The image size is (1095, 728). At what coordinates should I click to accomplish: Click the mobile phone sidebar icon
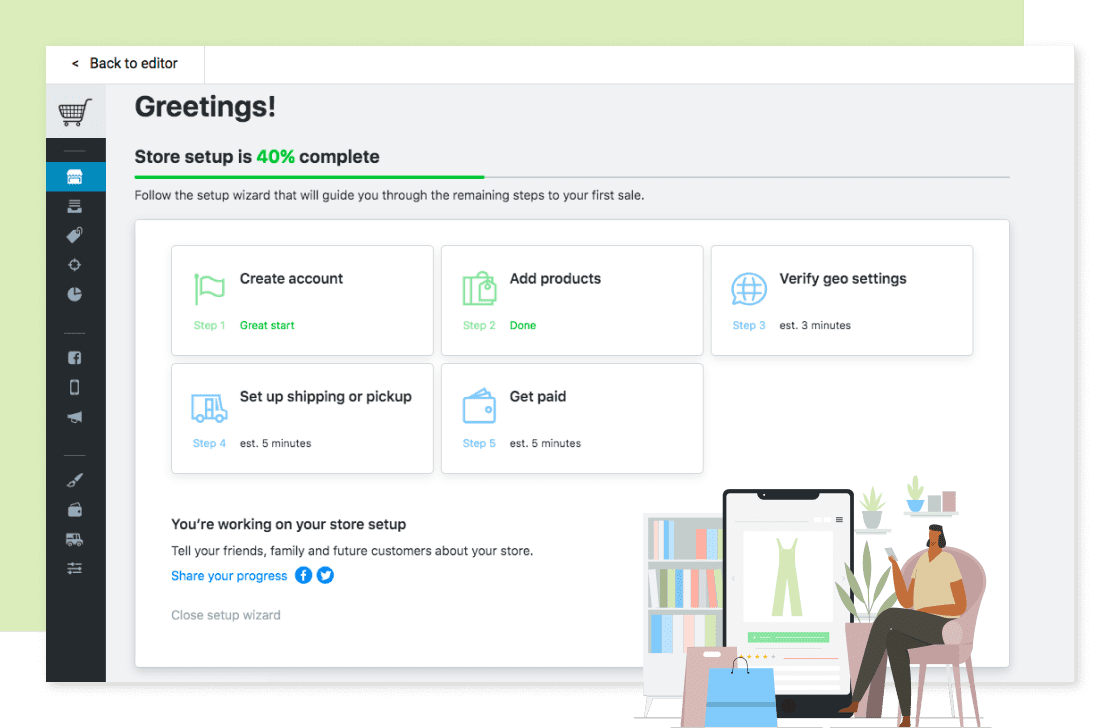[75, 388]
